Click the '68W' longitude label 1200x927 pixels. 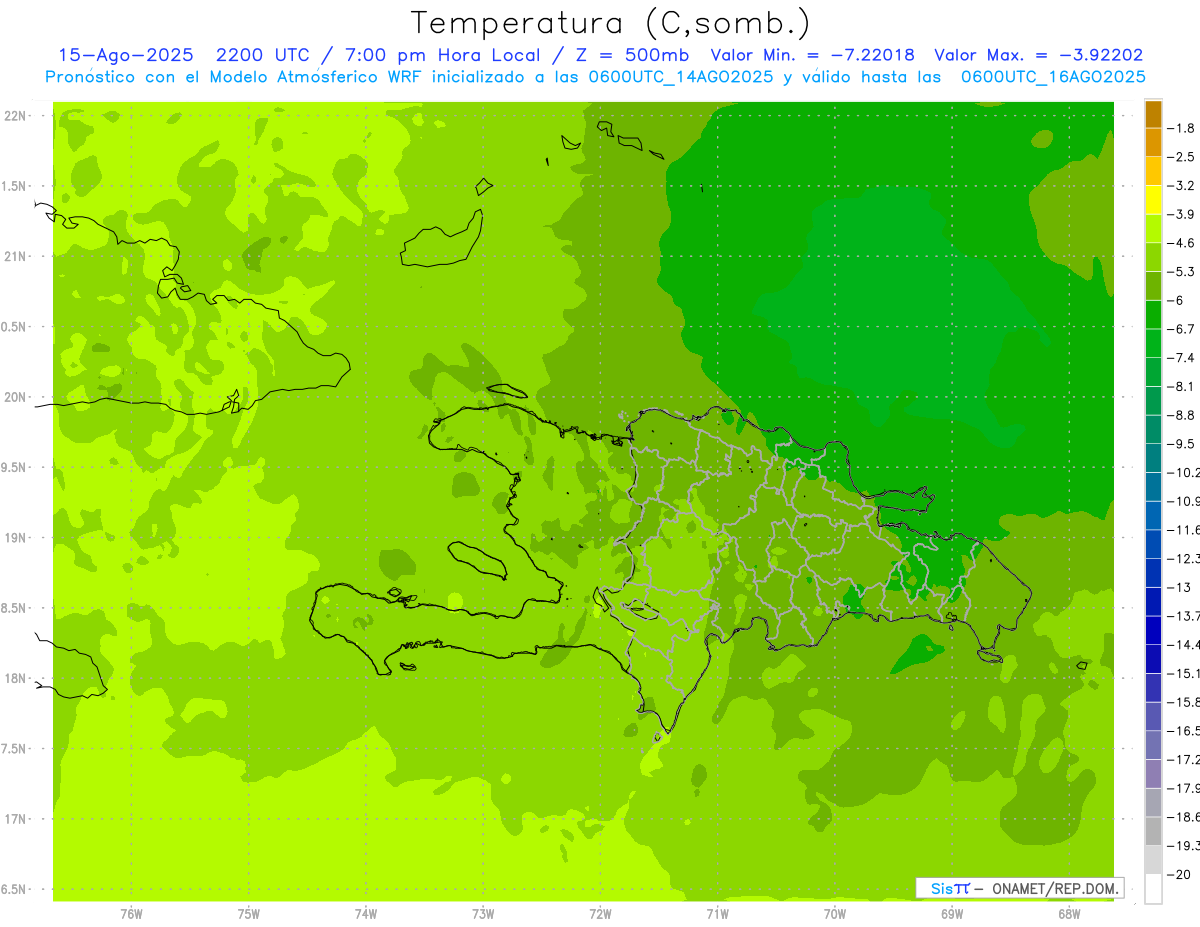pos(1069,914)
